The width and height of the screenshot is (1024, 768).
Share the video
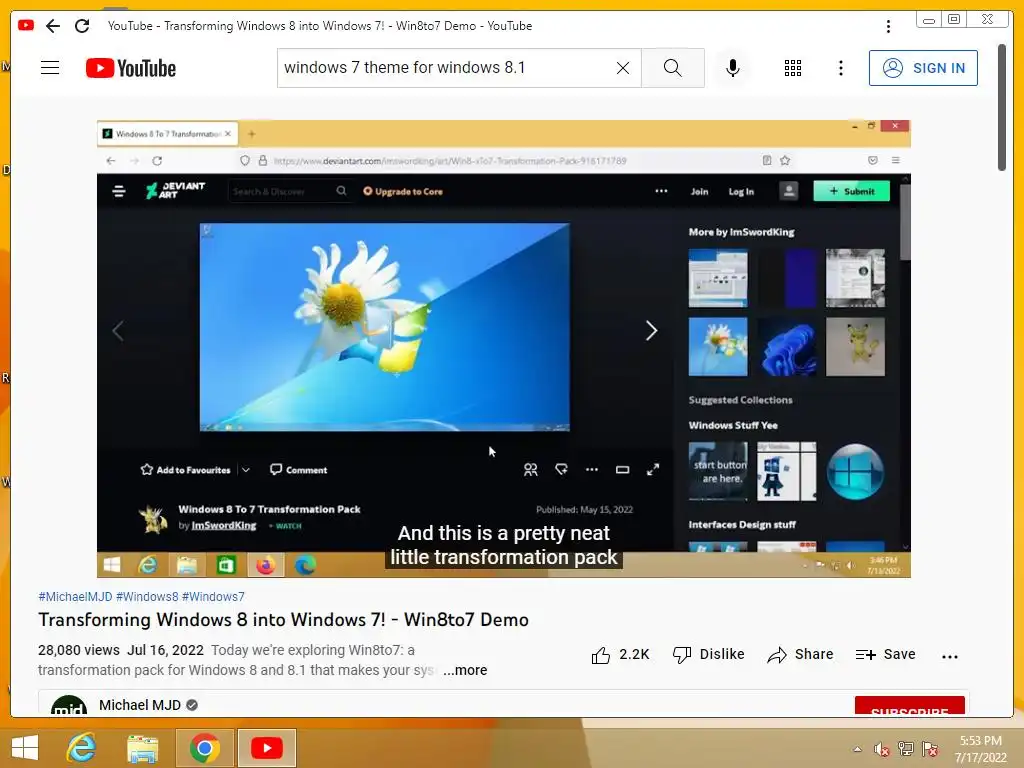800,654
